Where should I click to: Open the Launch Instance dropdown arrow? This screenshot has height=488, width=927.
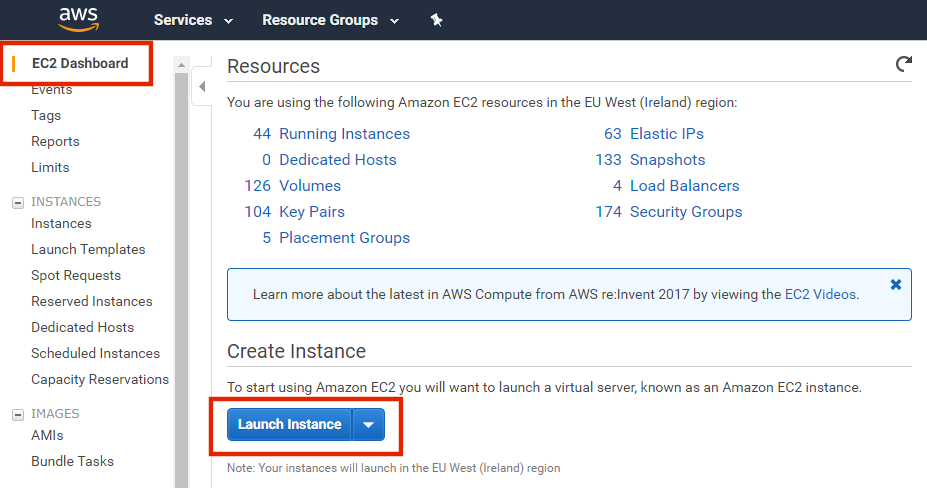click(x=368, y=424)
